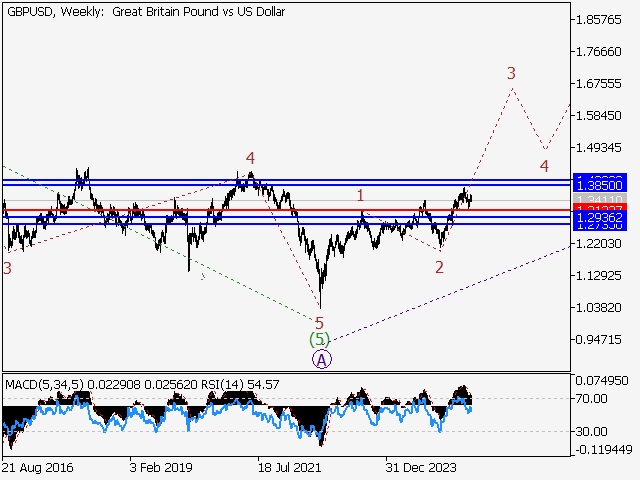This screenshot has width=640, height=480.
Task: Select the wave 1 label
Action: (360, 195)
